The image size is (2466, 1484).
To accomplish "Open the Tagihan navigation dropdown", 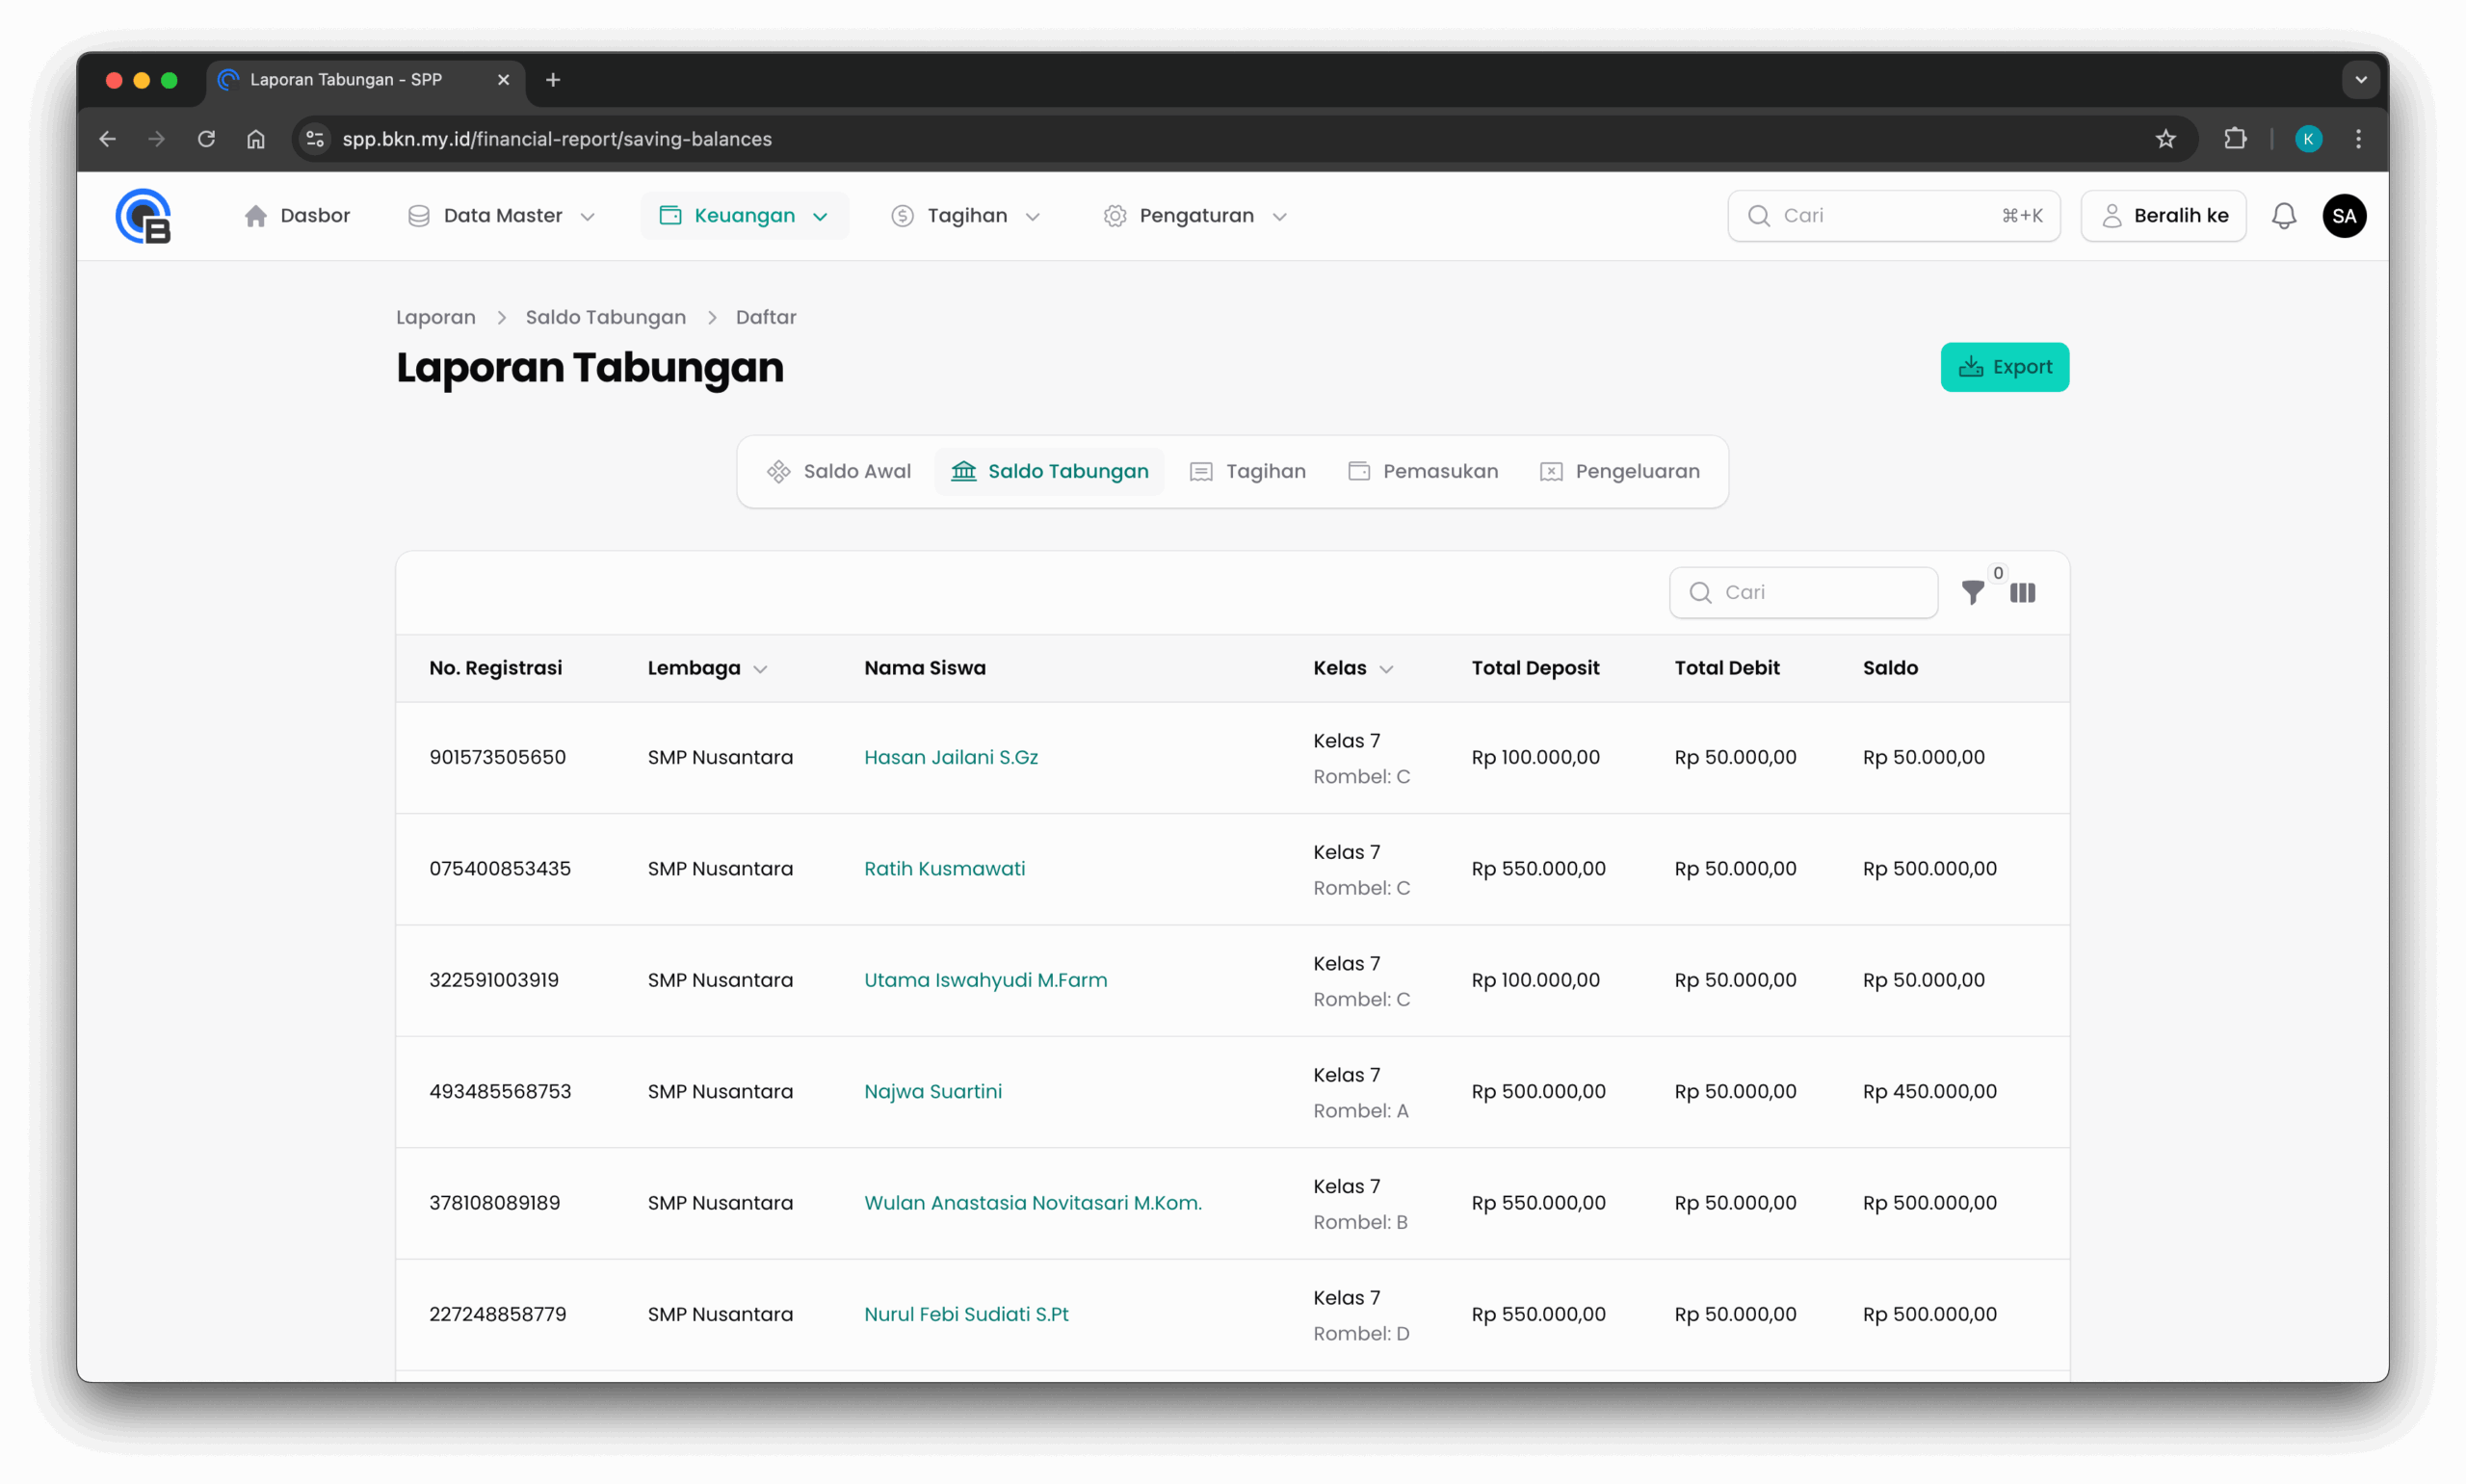I will [966, 216].
